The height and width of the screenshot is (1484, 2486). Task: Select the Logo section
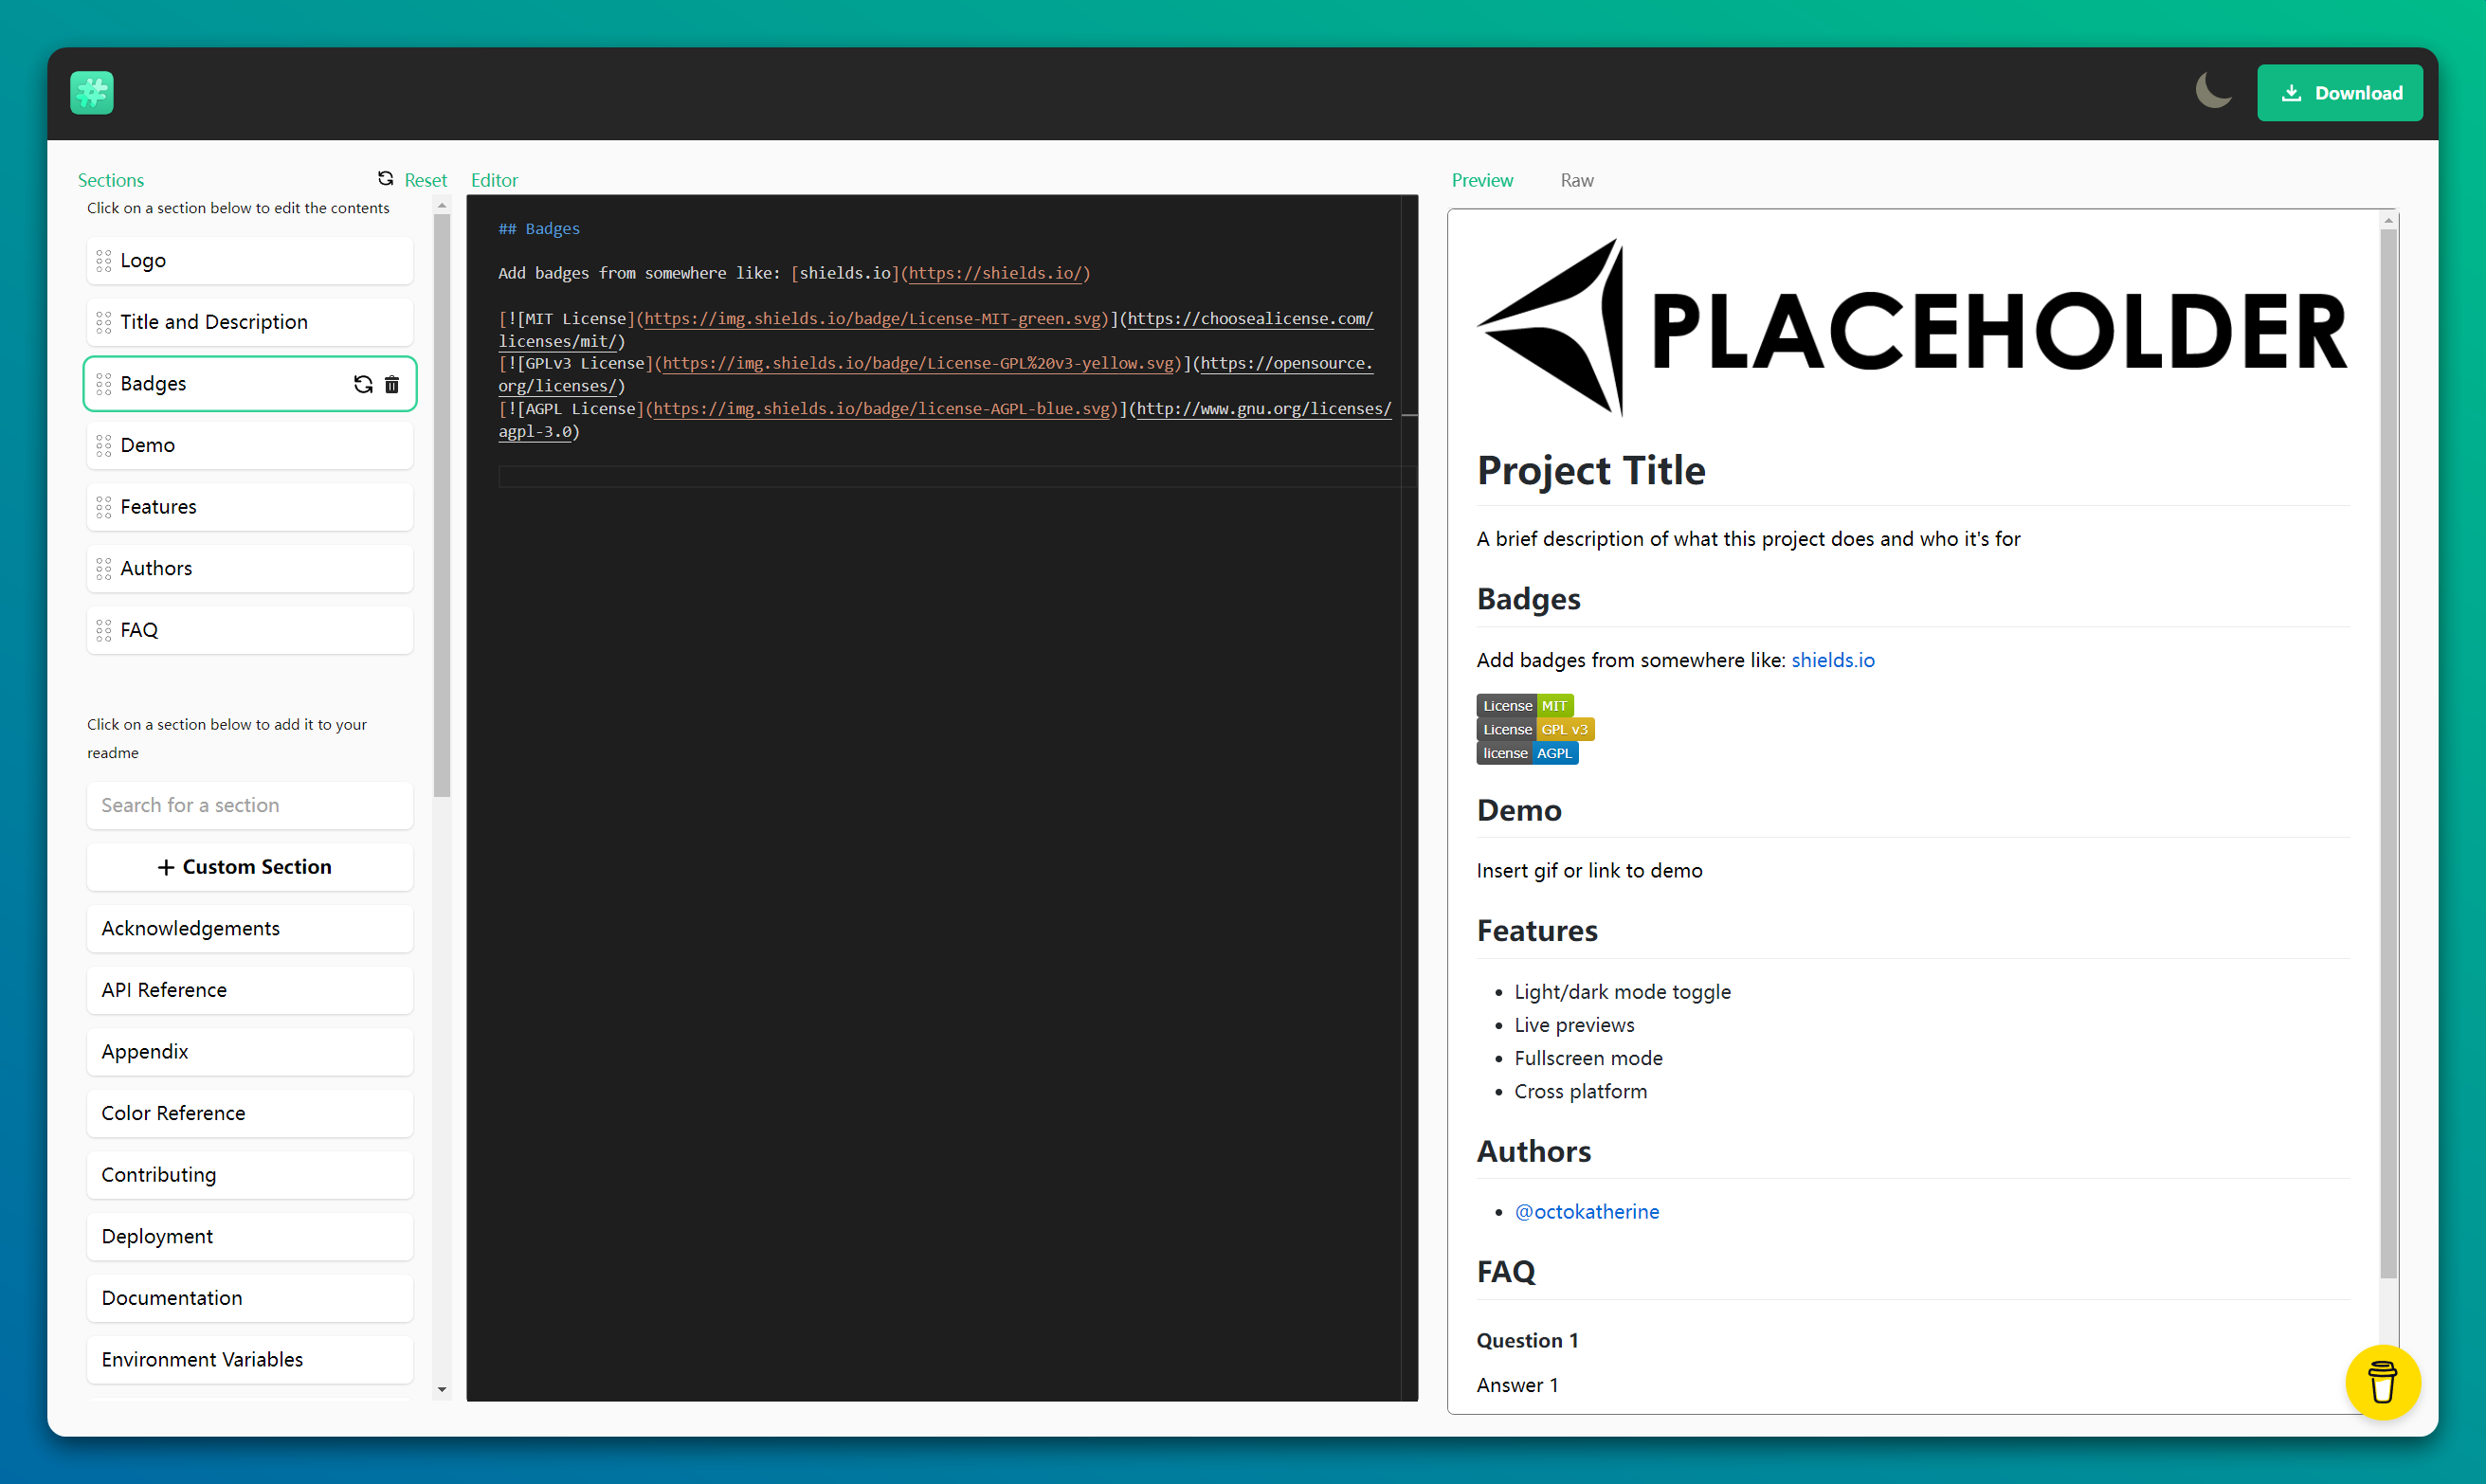coord(250,261)
